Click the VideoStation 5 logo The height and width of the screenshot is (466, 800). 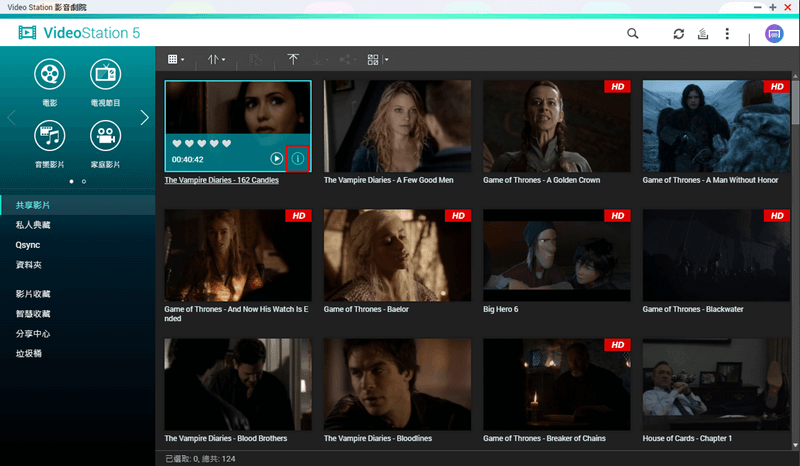79,33
